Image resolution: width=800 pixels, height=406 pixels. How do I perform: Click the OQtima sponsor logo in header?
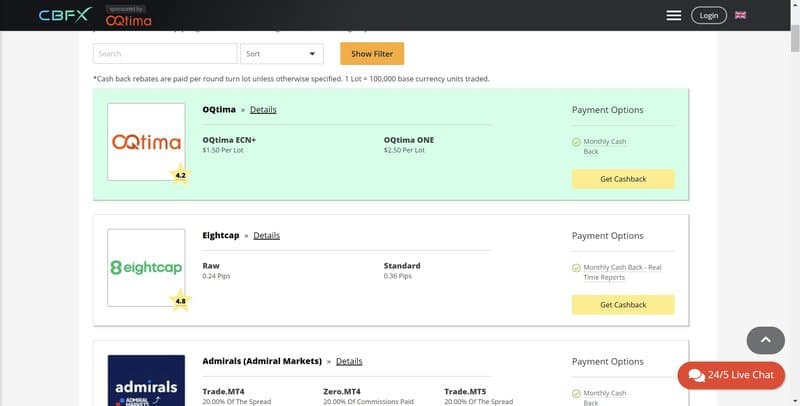129,20
